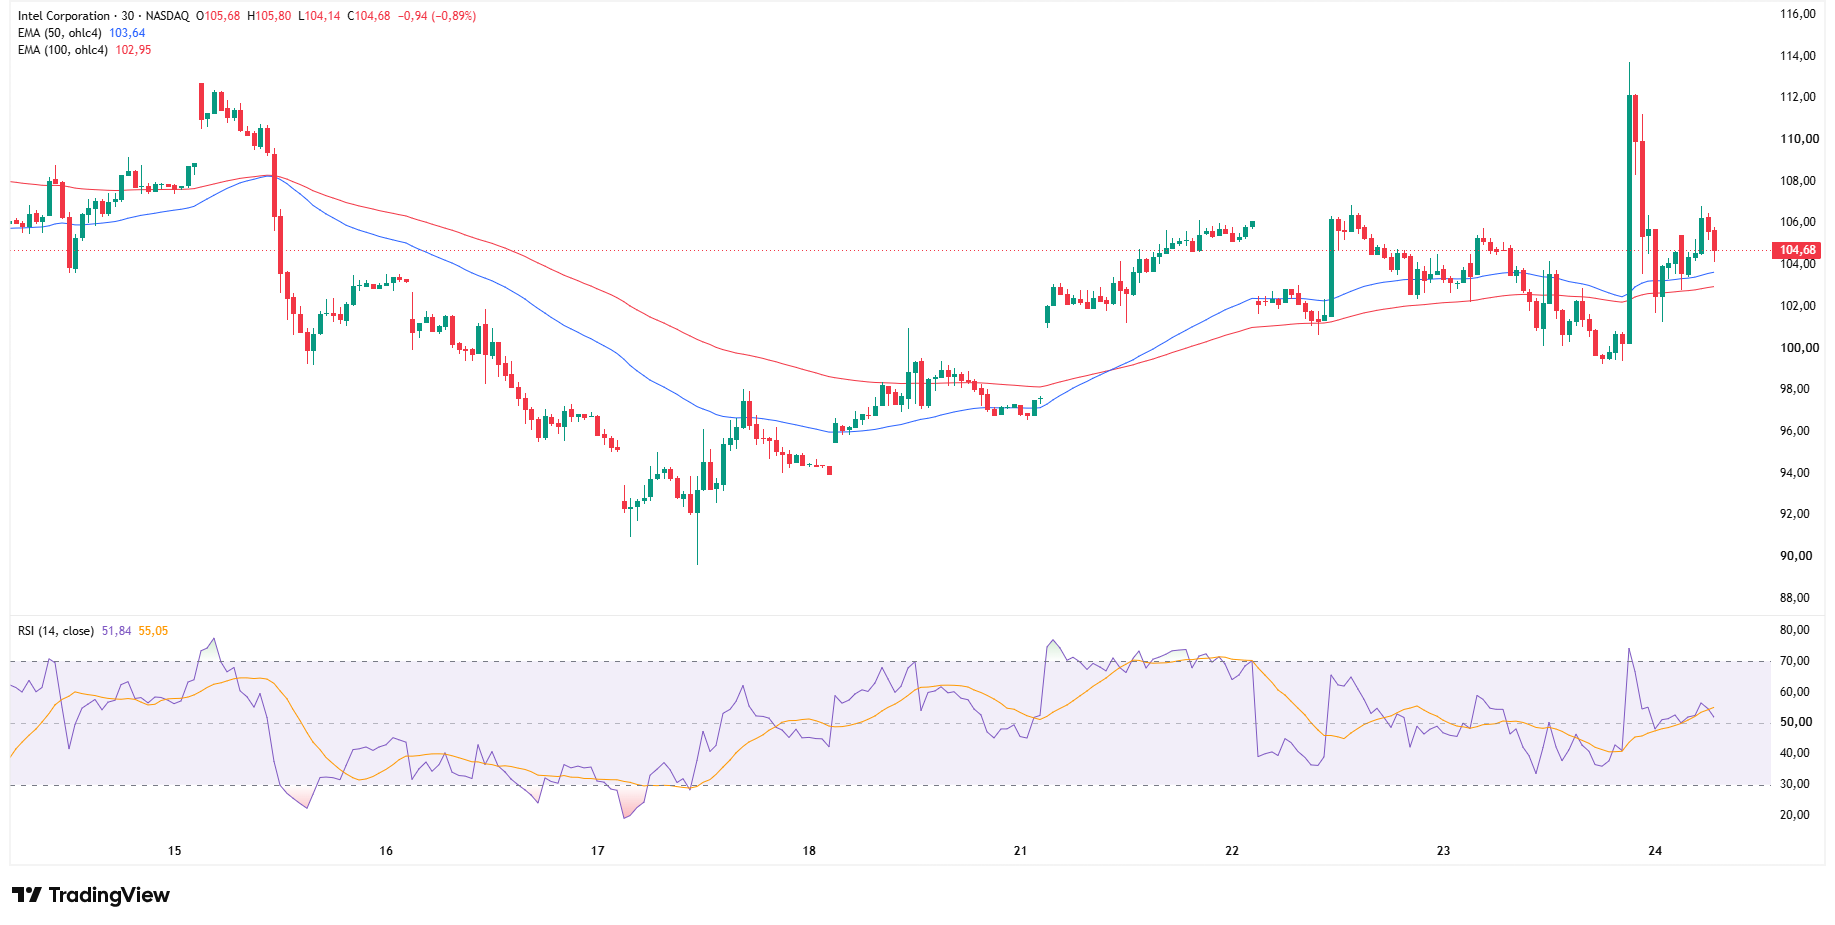The image size is (1835, 925).
Task: Click the 106,00 price scale label
Action: 1798,222
